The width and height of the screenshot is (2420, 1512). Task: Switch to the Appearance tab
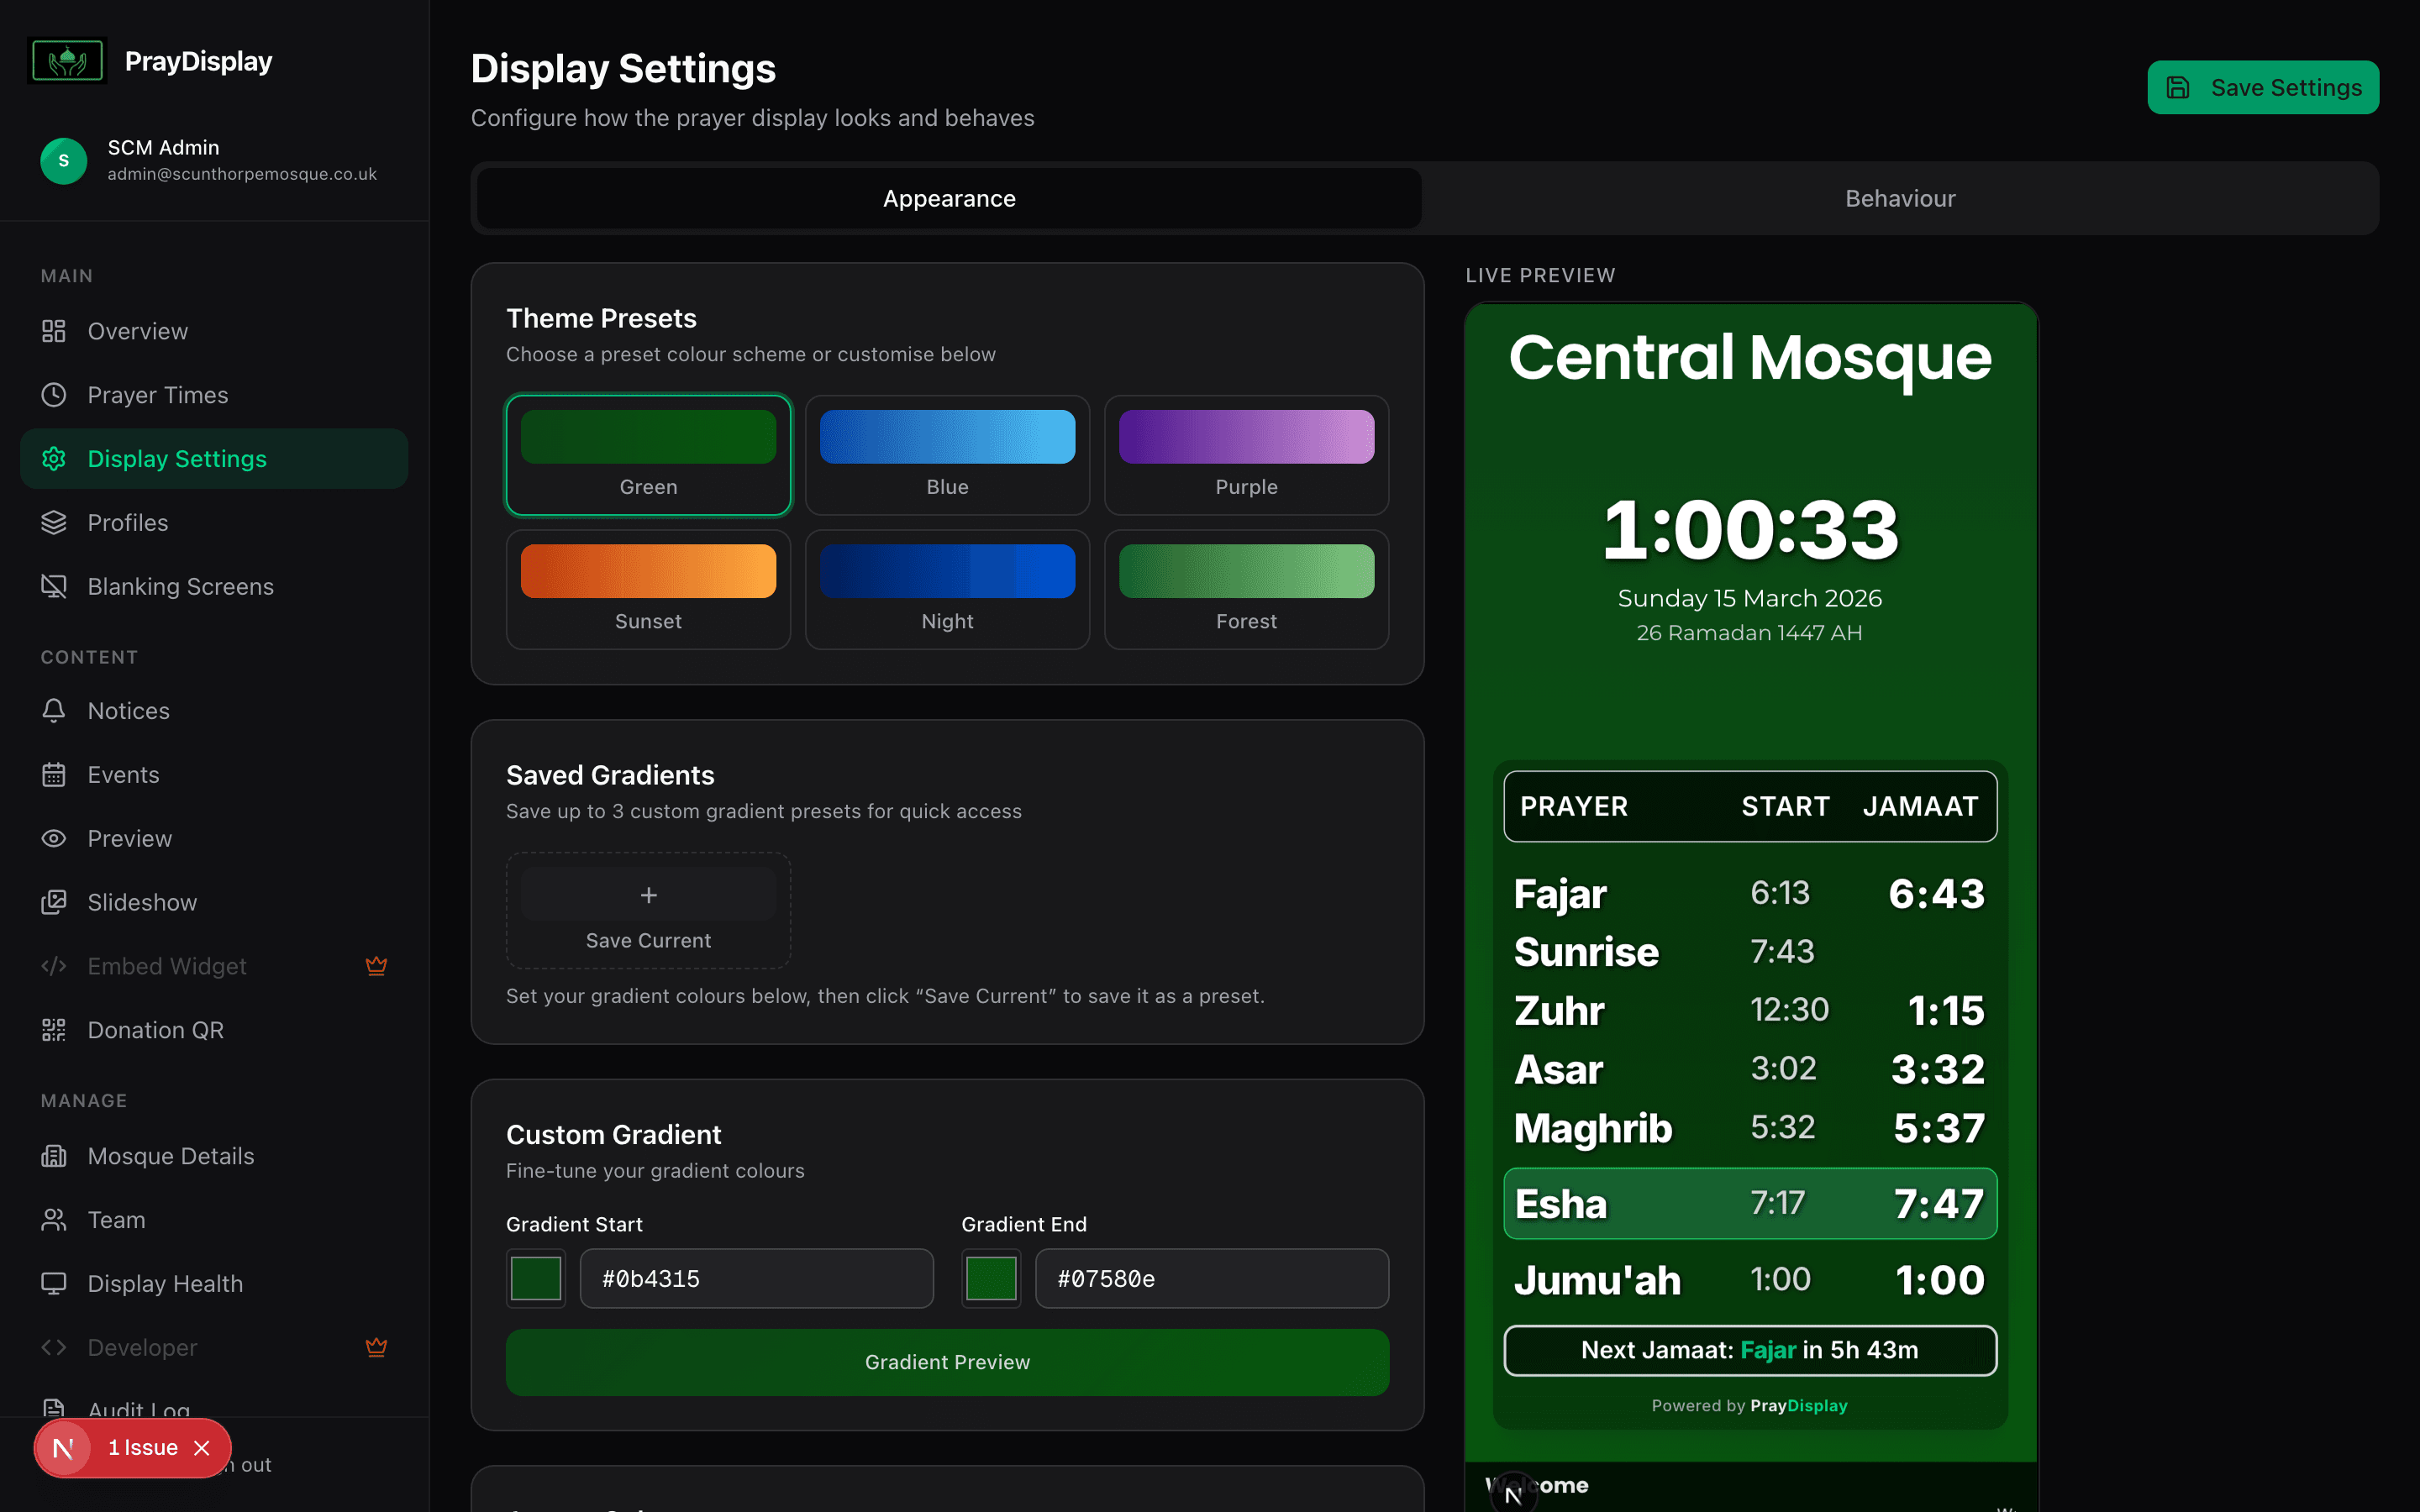coord(947,198)
